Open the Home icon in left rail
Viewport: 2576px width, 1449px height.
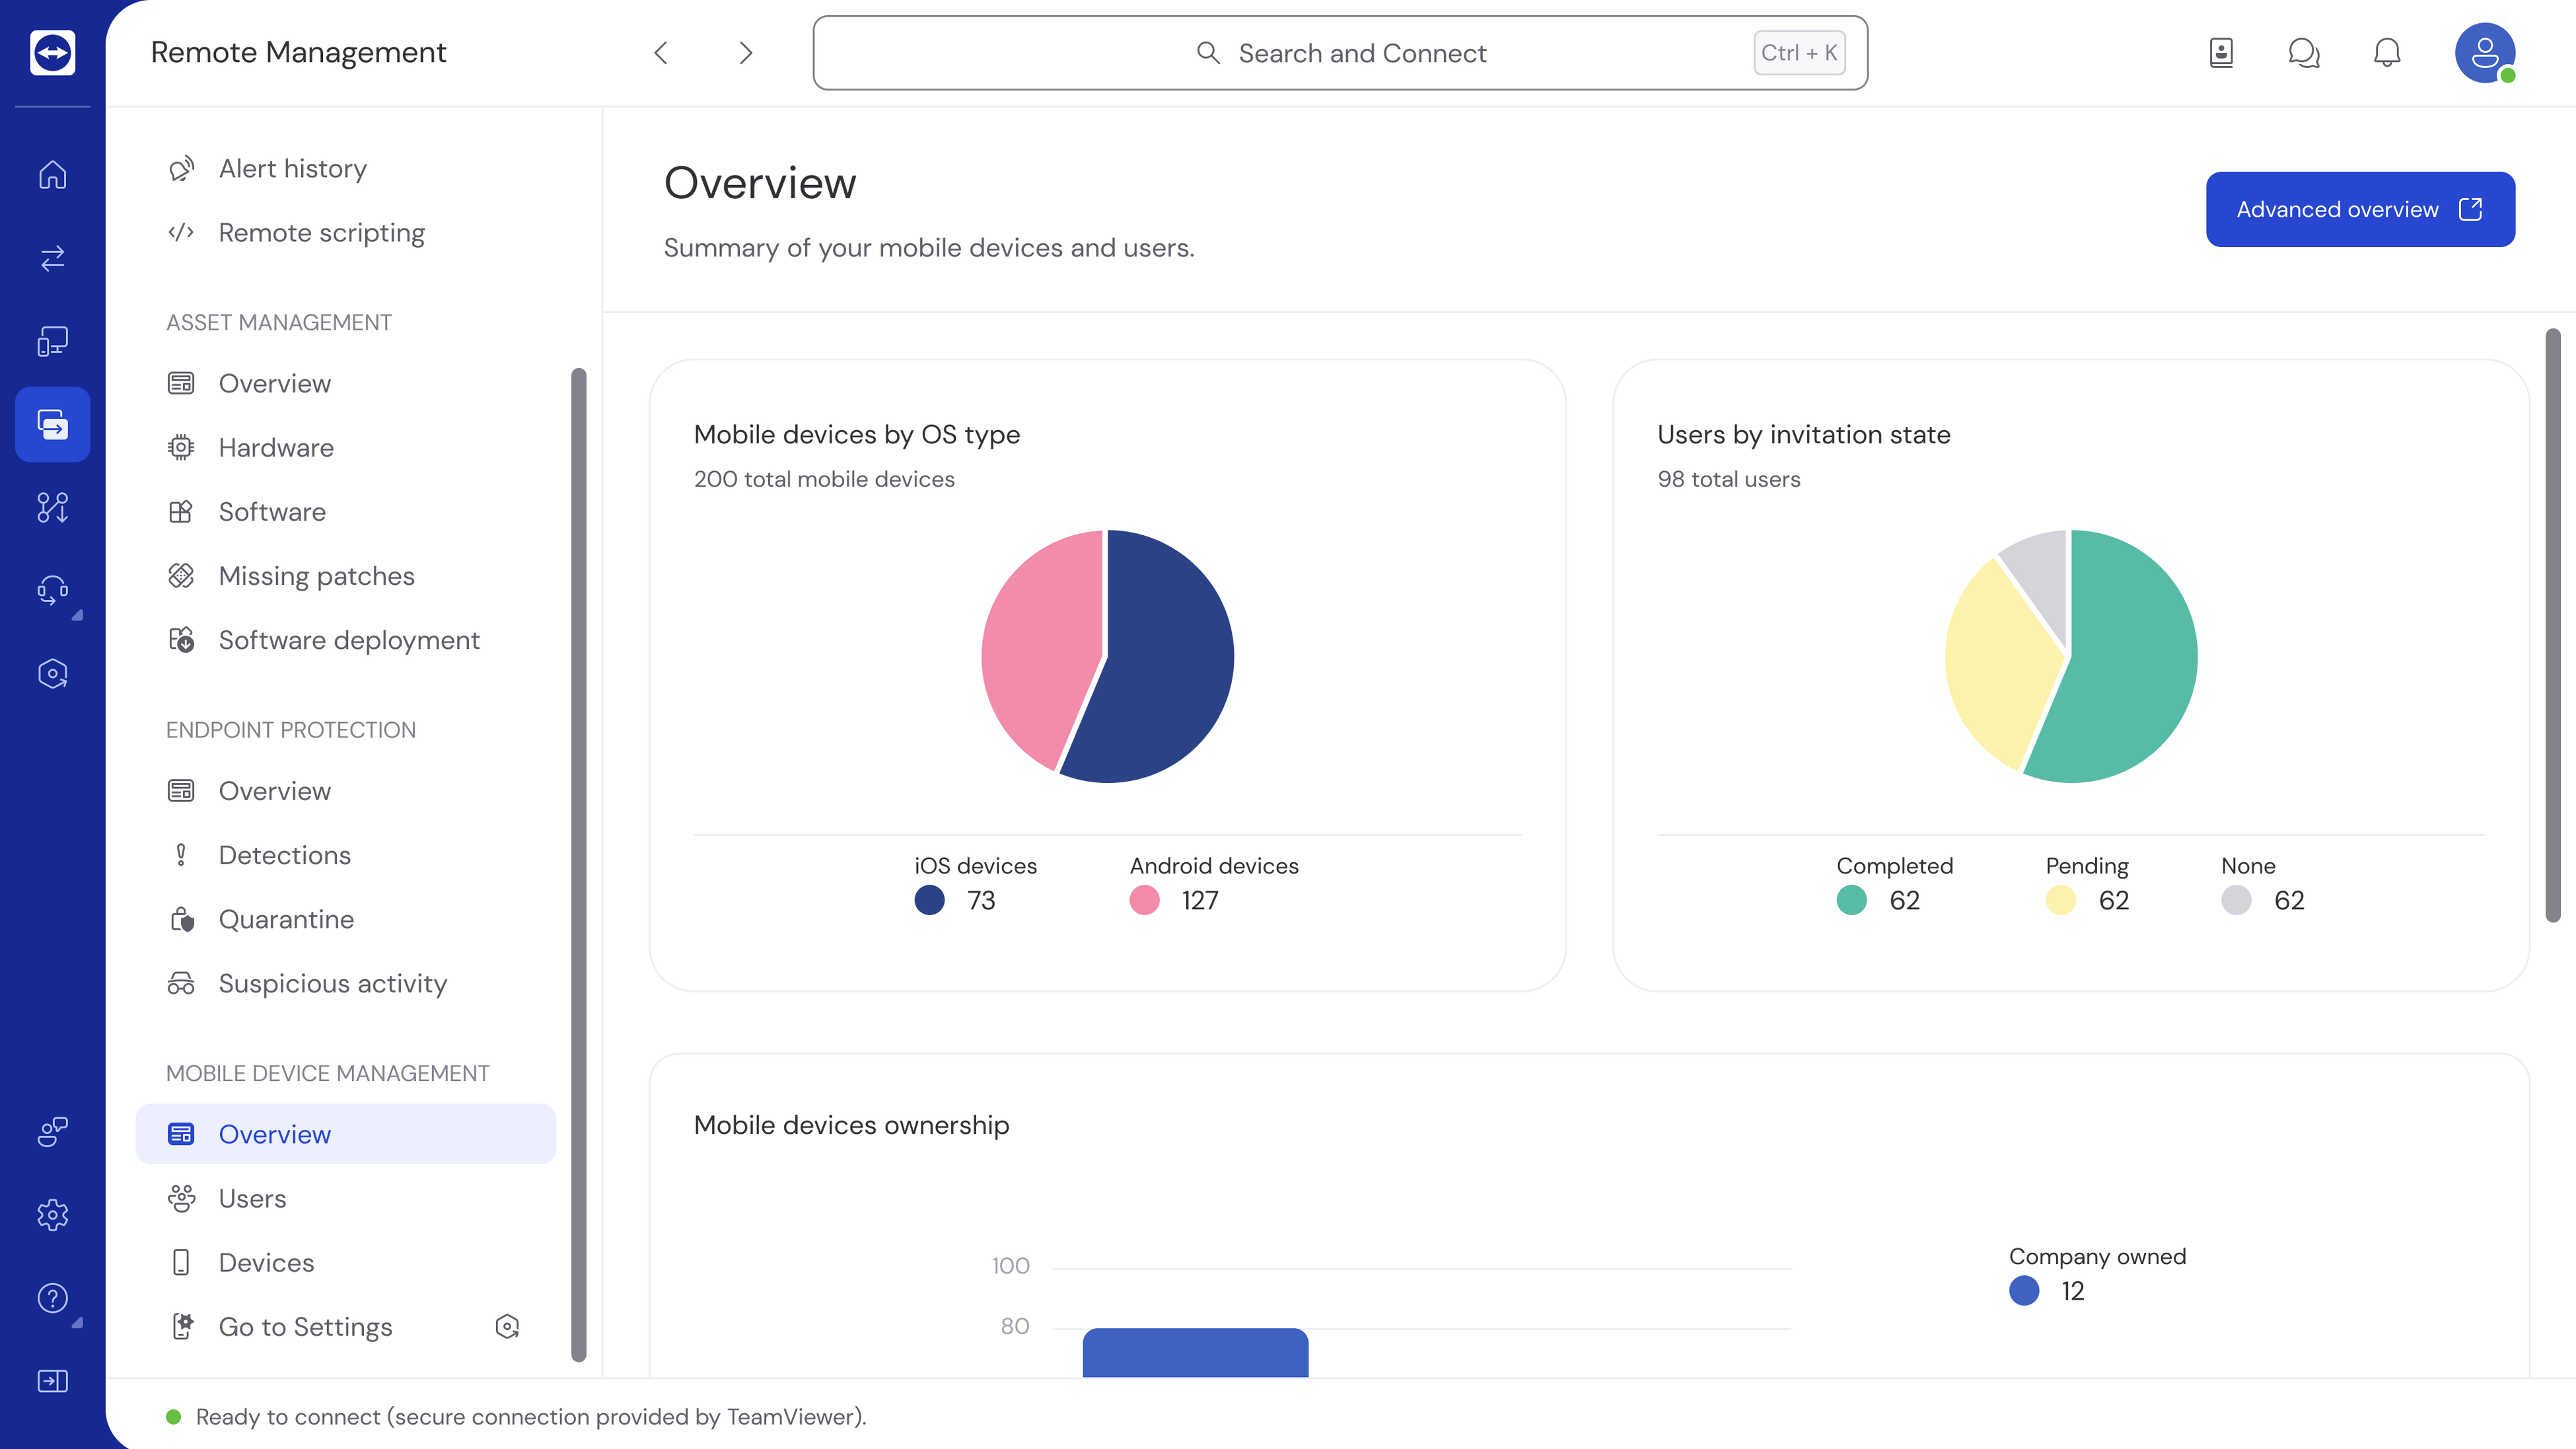[52, 175]
